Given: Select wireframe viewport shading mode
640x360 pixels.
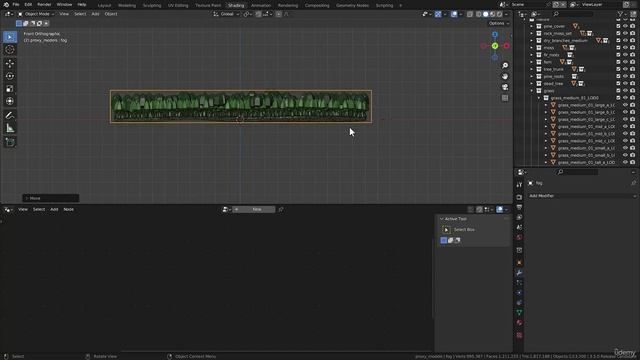Looking at the screenshot, I should point(478,14).
